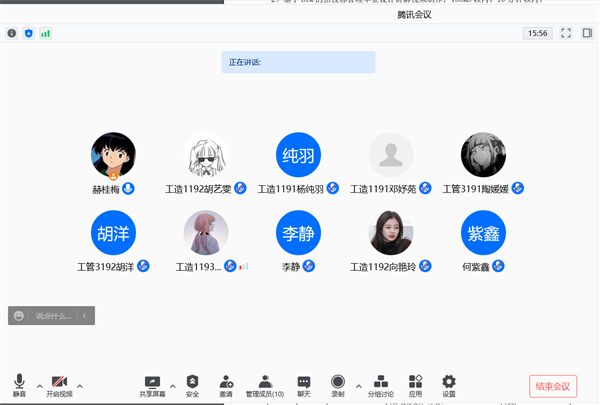600x405 pixels.
Task: Click 赫桂梅's active microphone icon
Action: 128,189
